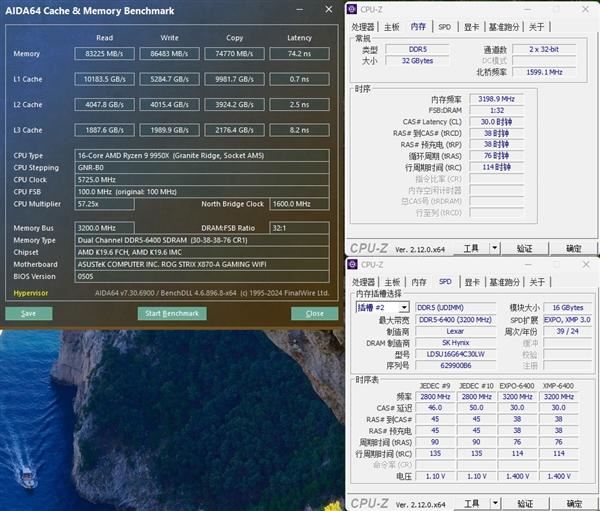Click the Save button in AIDA64

point(29,313)
